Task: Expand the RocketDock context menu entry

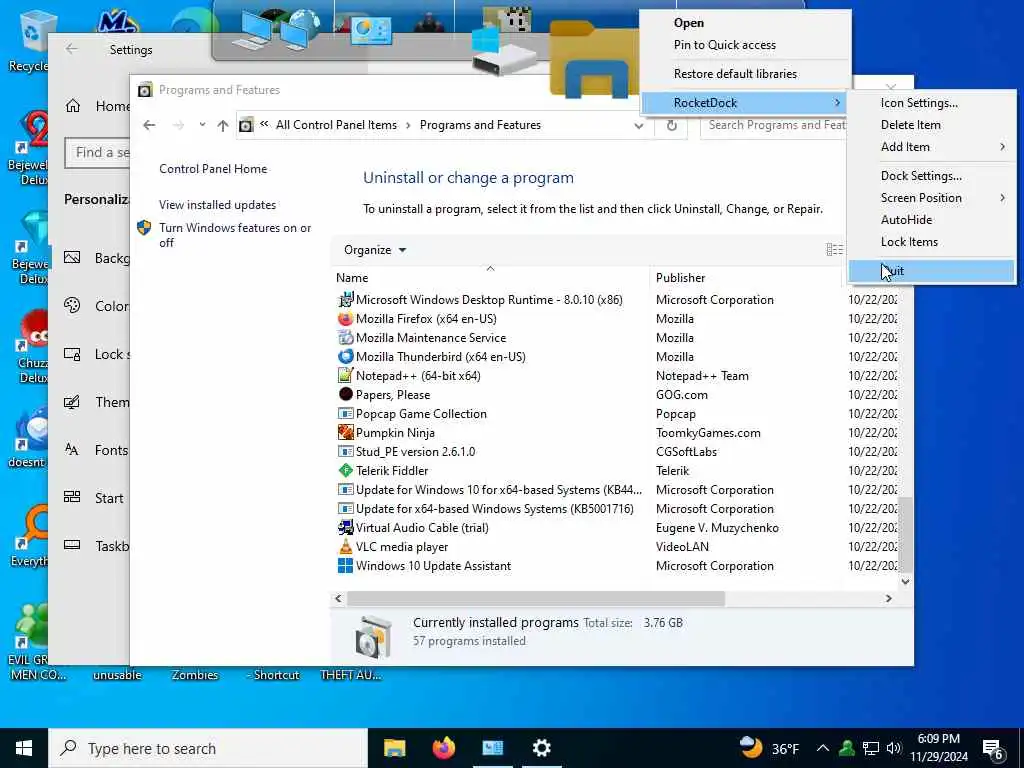Action: coord(744,103)
